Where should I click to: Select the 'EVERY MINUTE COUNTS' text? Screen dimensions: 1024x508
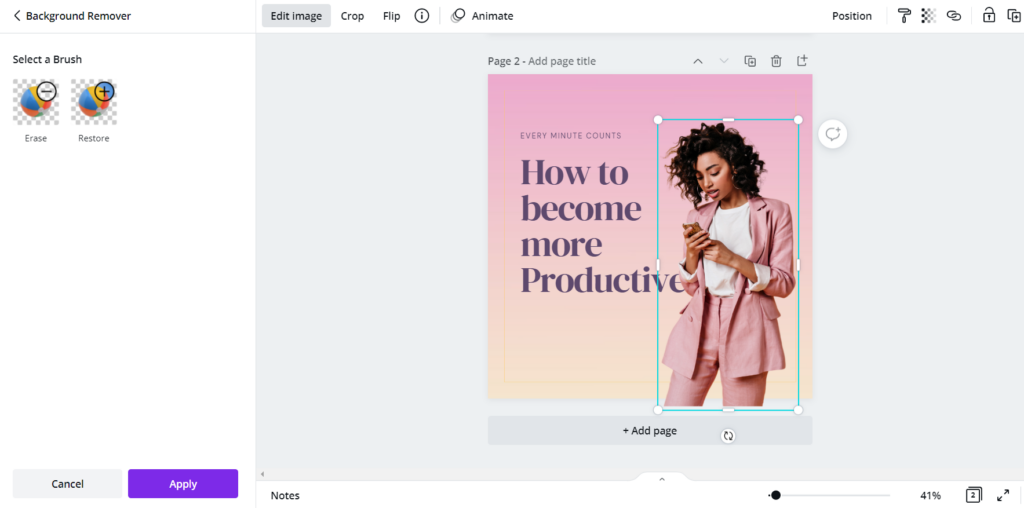tap(571, 136)
